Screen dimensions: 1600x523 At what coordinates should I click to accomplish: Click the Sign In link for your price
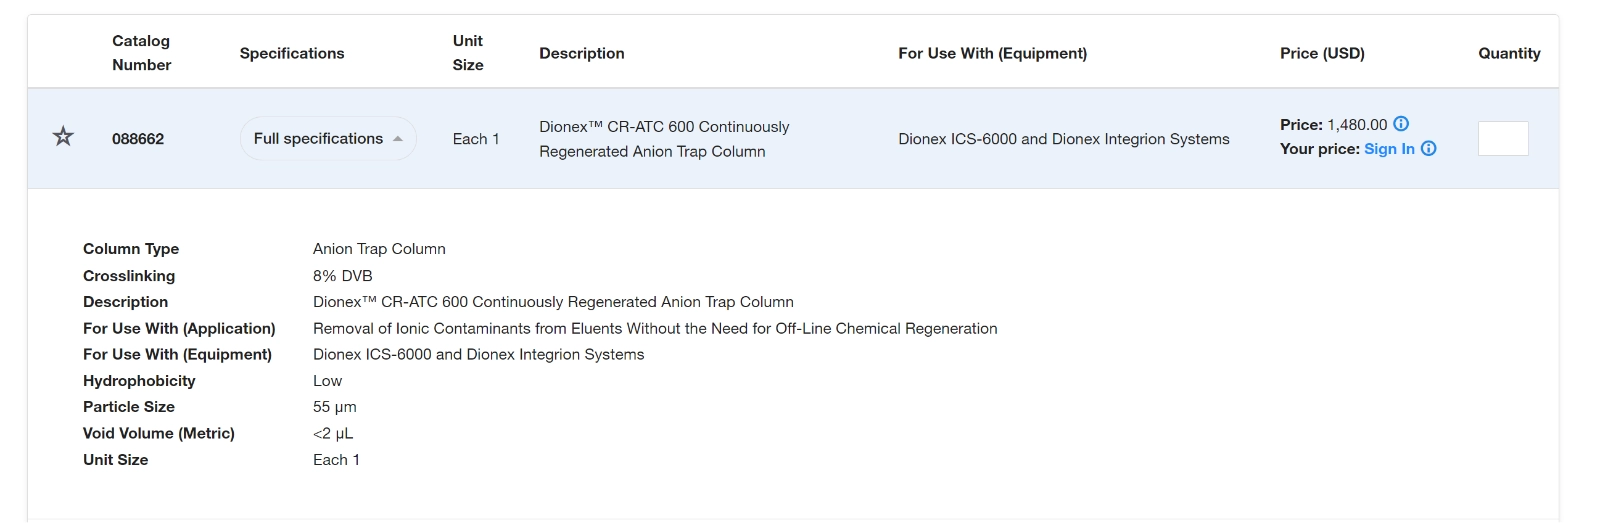coord(1389,149)
